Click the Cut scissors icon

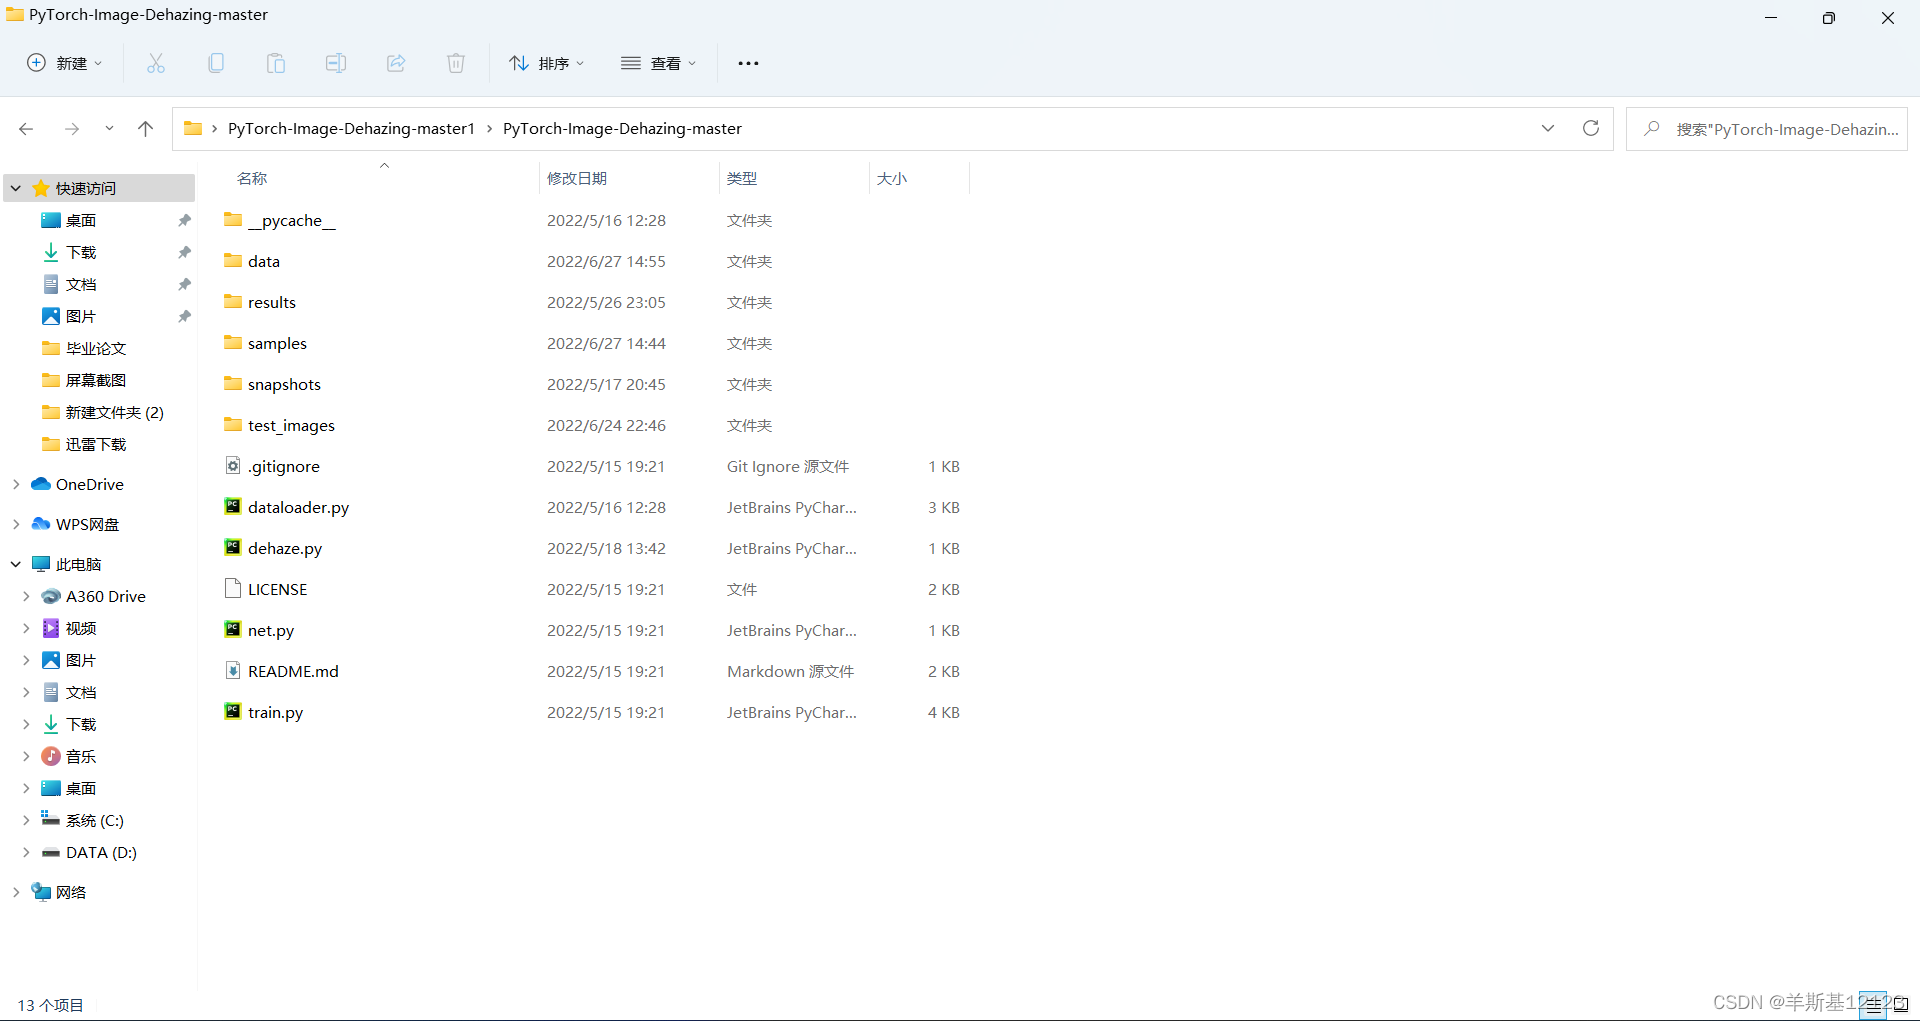tap(156, 63)
